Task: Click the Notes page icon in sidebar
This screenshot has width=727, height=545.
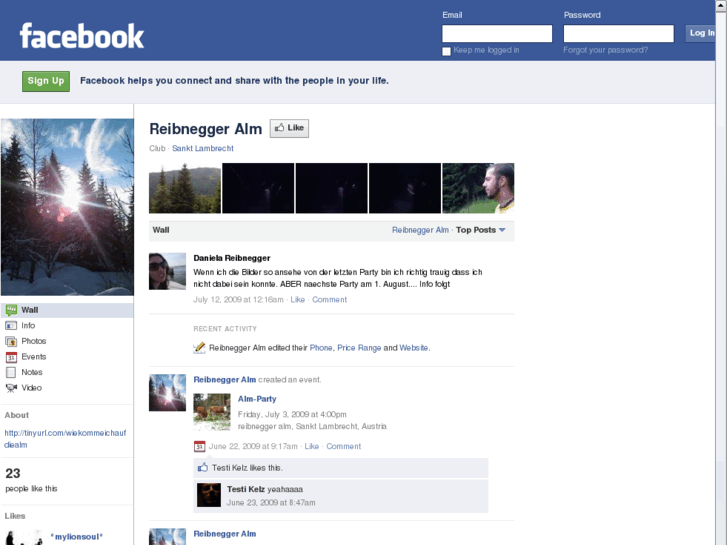Action: pyautogui.click(x=11, y=372)
